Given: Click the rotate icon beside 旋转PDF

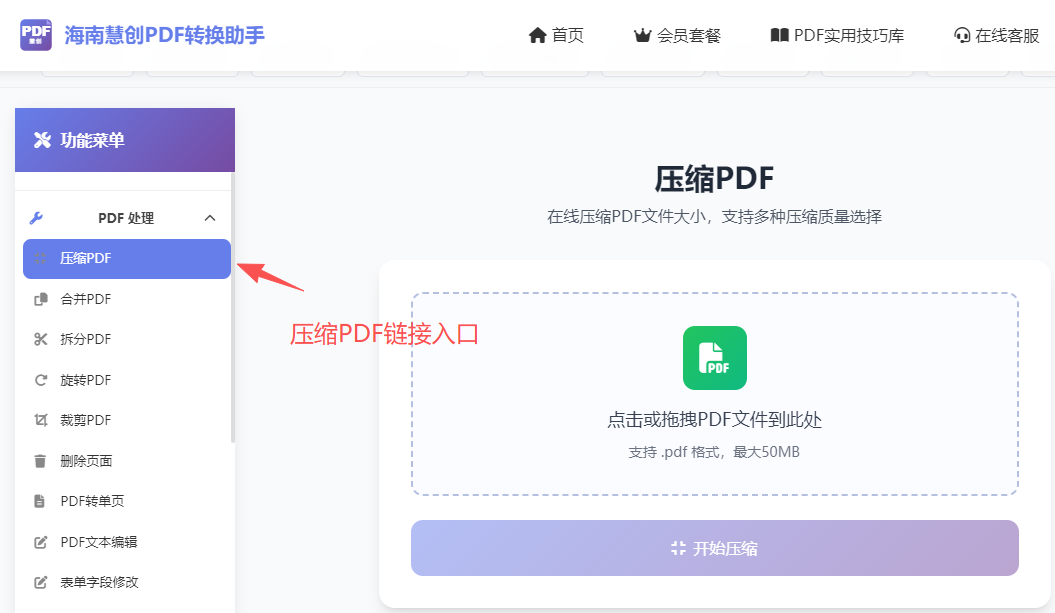Looking at the screenshot, I should click(x=41, y=380).
